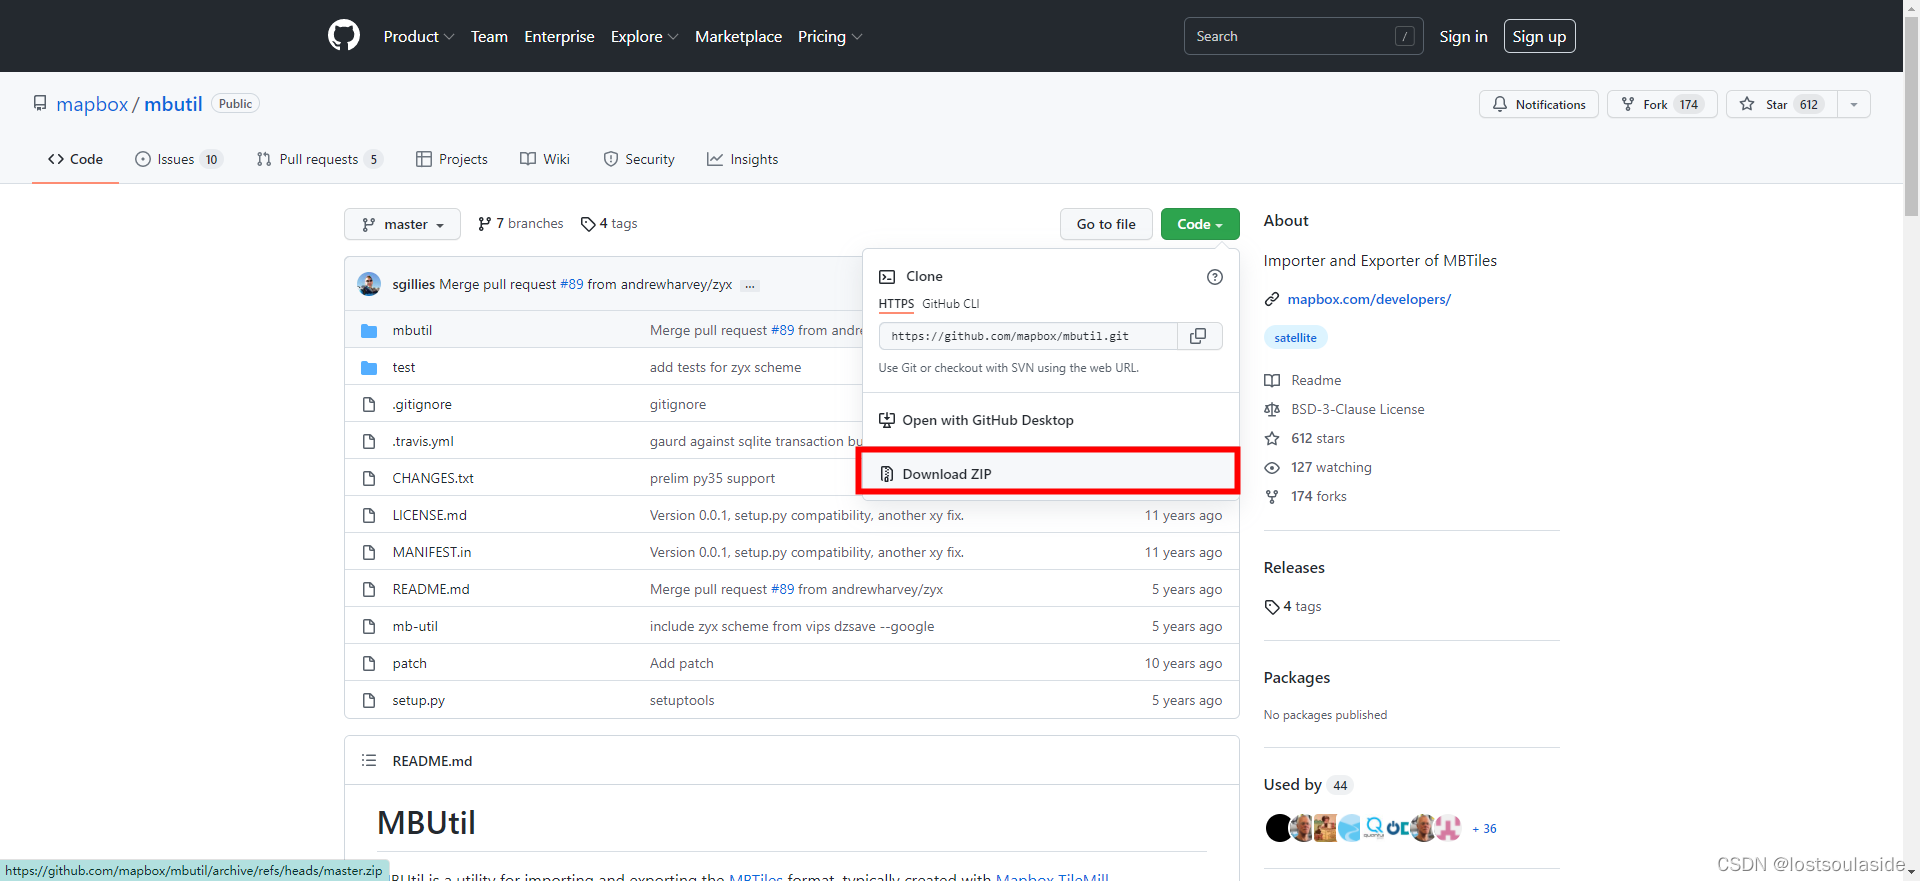Image resolution: width=1920 pixels, height=881 pixels.
Task: Click the Go to file button
Action: pos(1106,224)
